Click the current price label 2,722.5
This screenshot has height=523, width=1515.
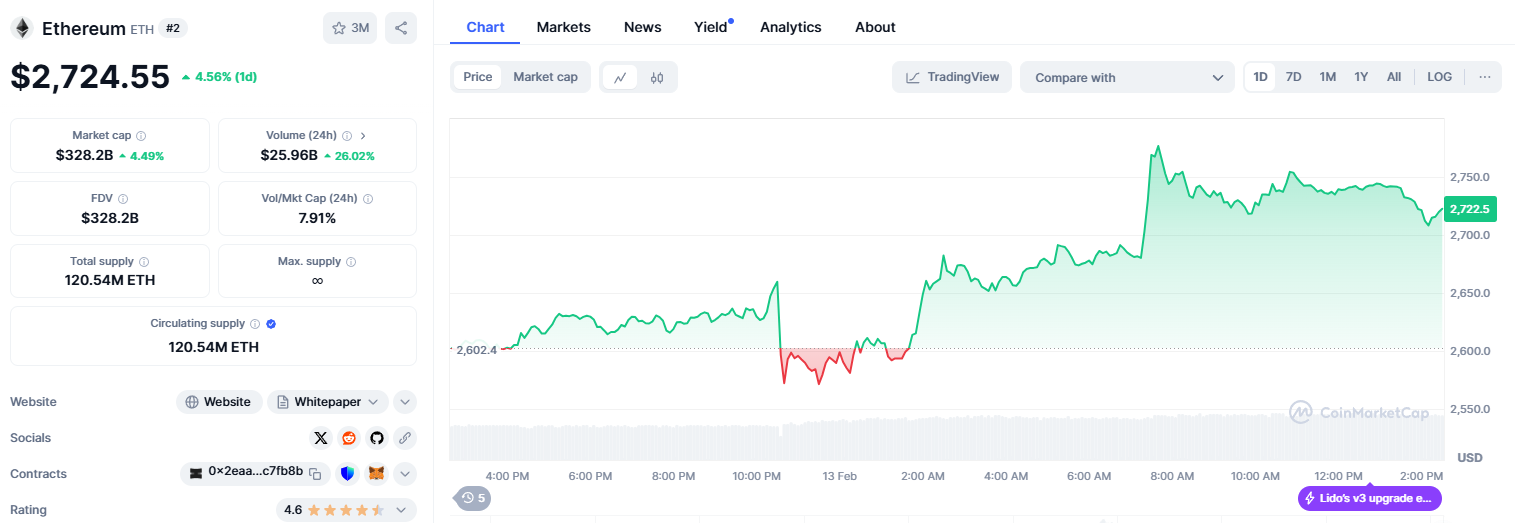coord(1470,209)
